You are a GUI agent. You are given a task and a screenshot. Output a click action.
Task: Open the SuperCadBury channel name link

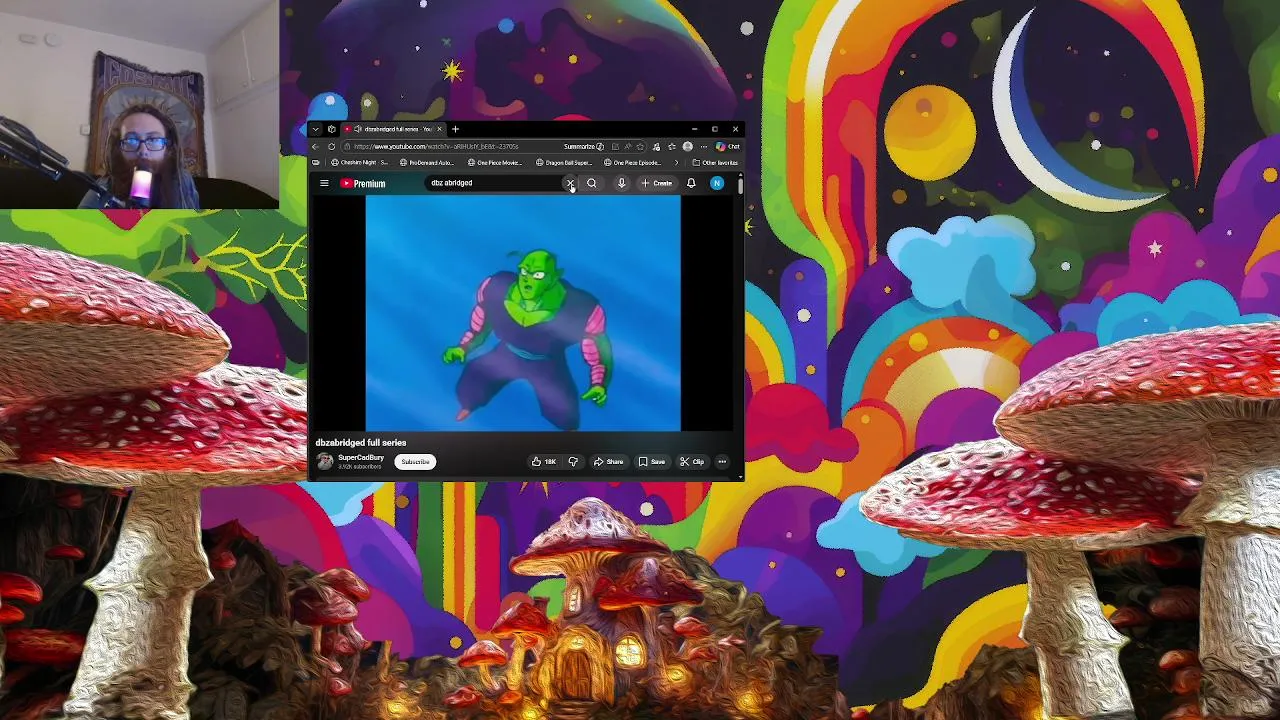[x=361, y=458]
